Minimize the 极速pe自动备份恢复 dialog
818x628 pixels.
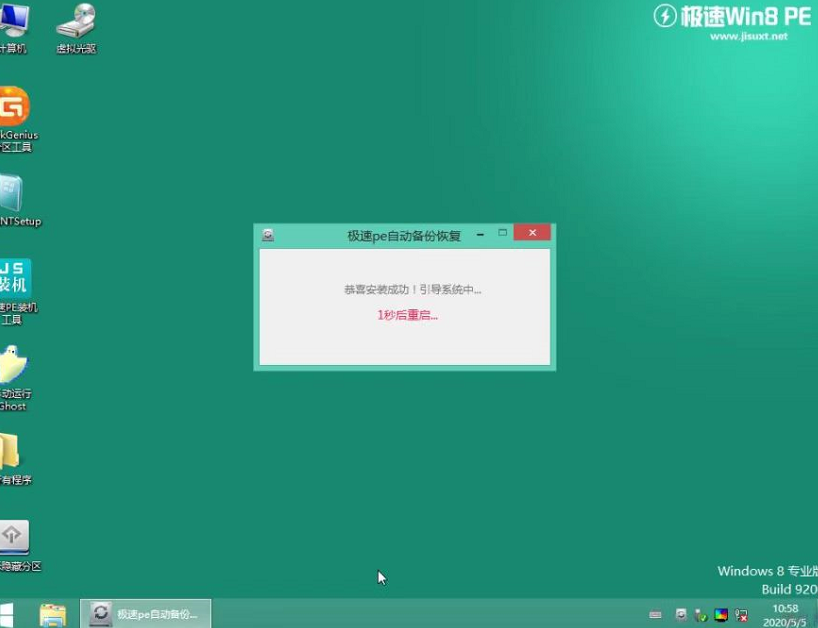tap(480, 233)
